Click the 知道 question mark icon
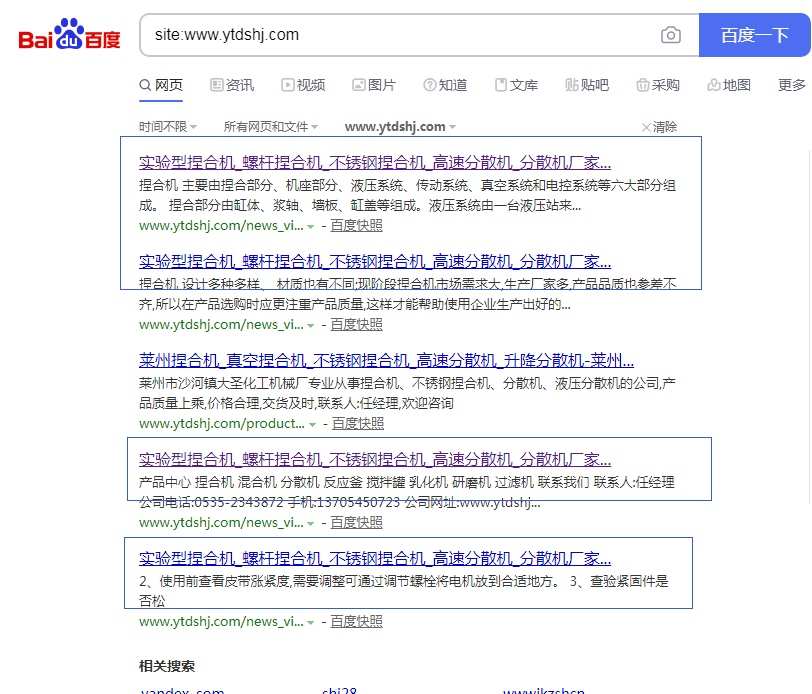The width and height of the screenshot is (812, 694). coord(429,85)
